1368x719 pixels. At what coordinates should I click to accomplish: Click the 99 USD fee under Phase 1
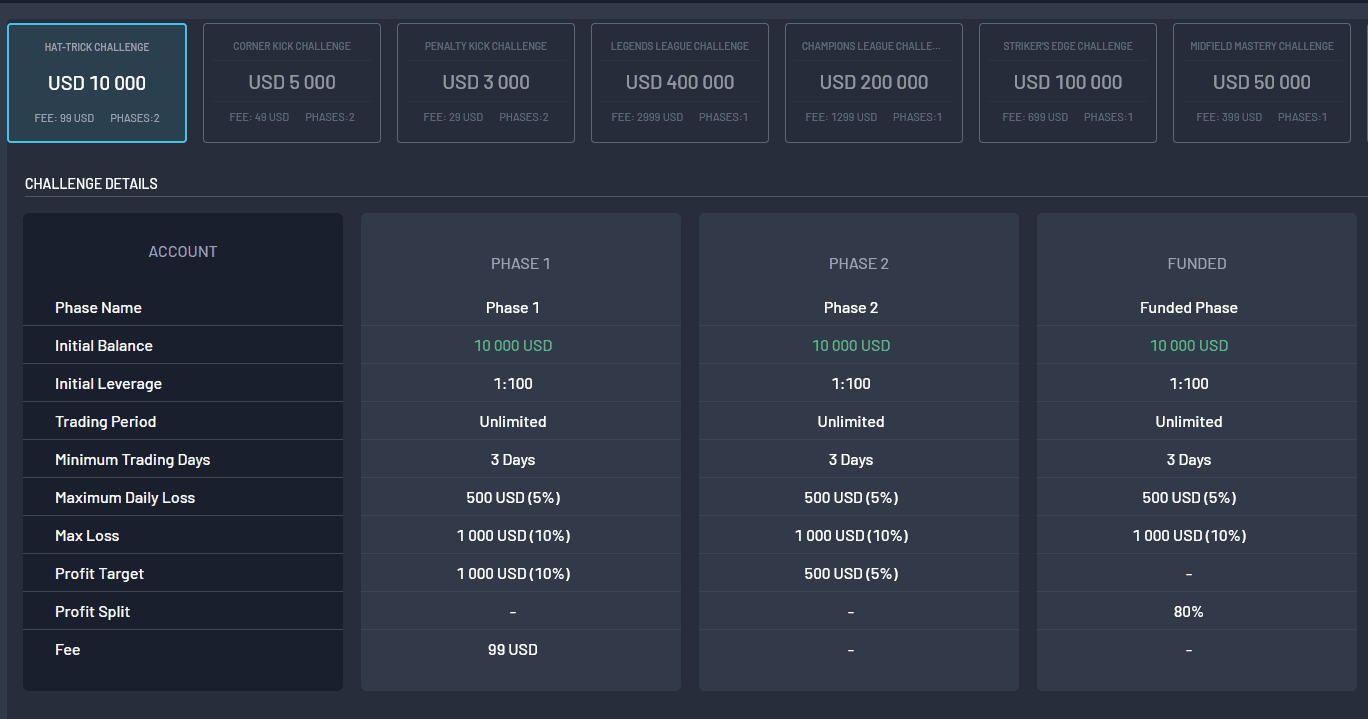click(513, 649)
